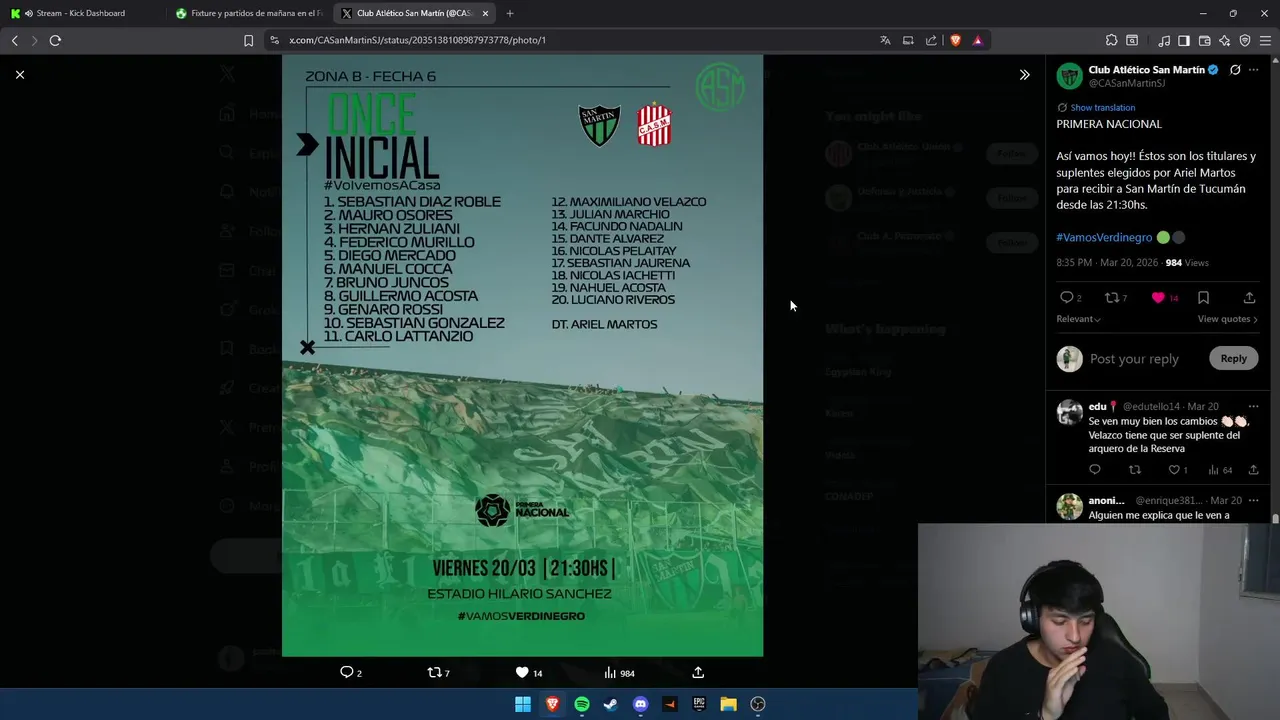Click the share icon in the sidebar post
The width and height of the screenshot is (1280, 720).
coord(1249,297)
